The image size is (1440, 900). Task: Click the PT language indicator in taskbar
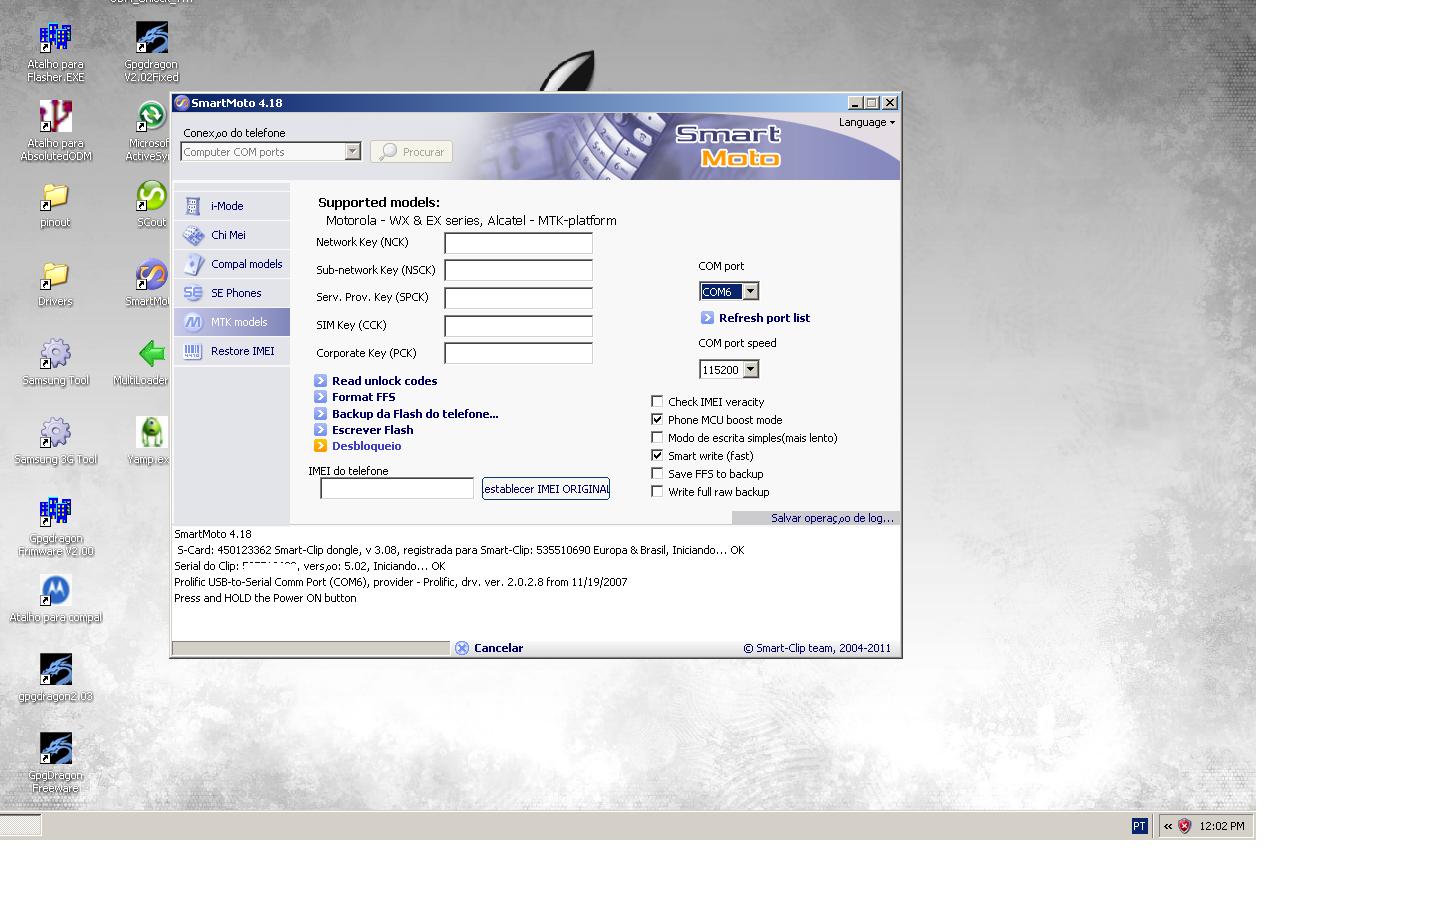click(x=1139, y=826)
